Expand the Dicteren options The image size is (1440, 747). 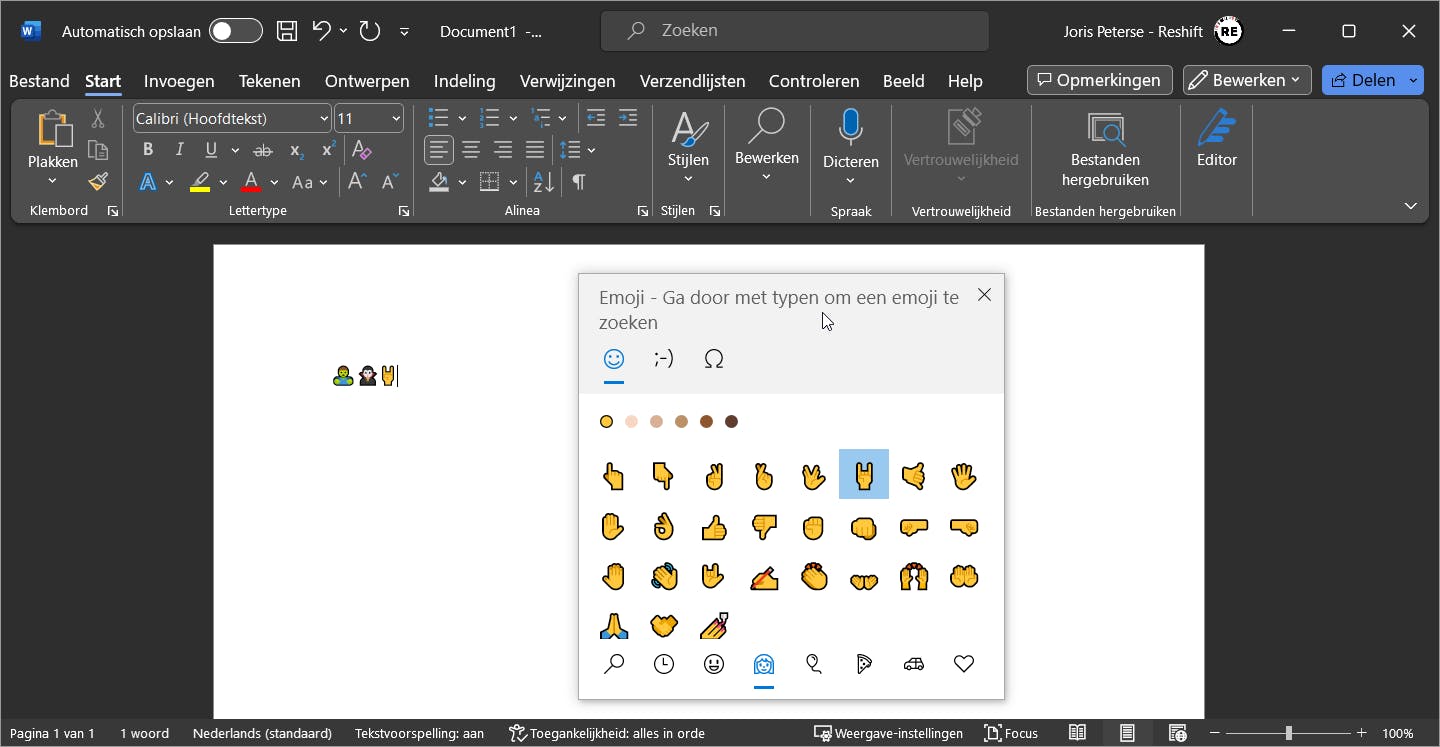pos(850,181)
